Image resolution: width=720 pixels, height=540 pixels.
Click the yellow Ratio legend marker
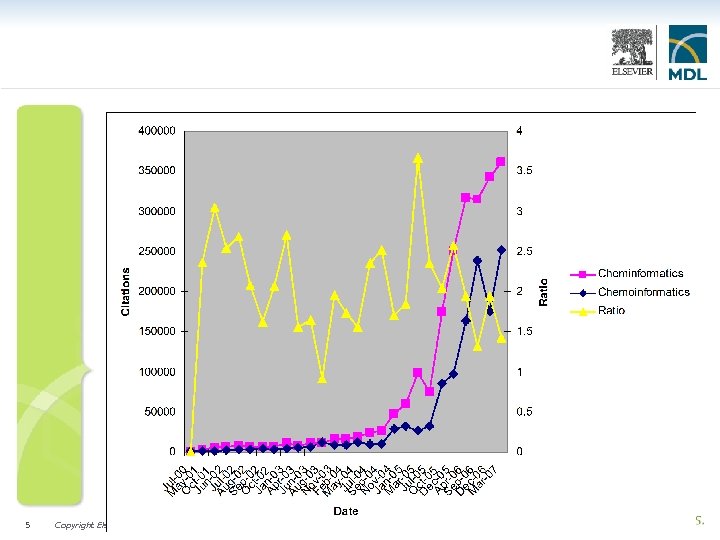pyautogui.click(x=582, y=311)
